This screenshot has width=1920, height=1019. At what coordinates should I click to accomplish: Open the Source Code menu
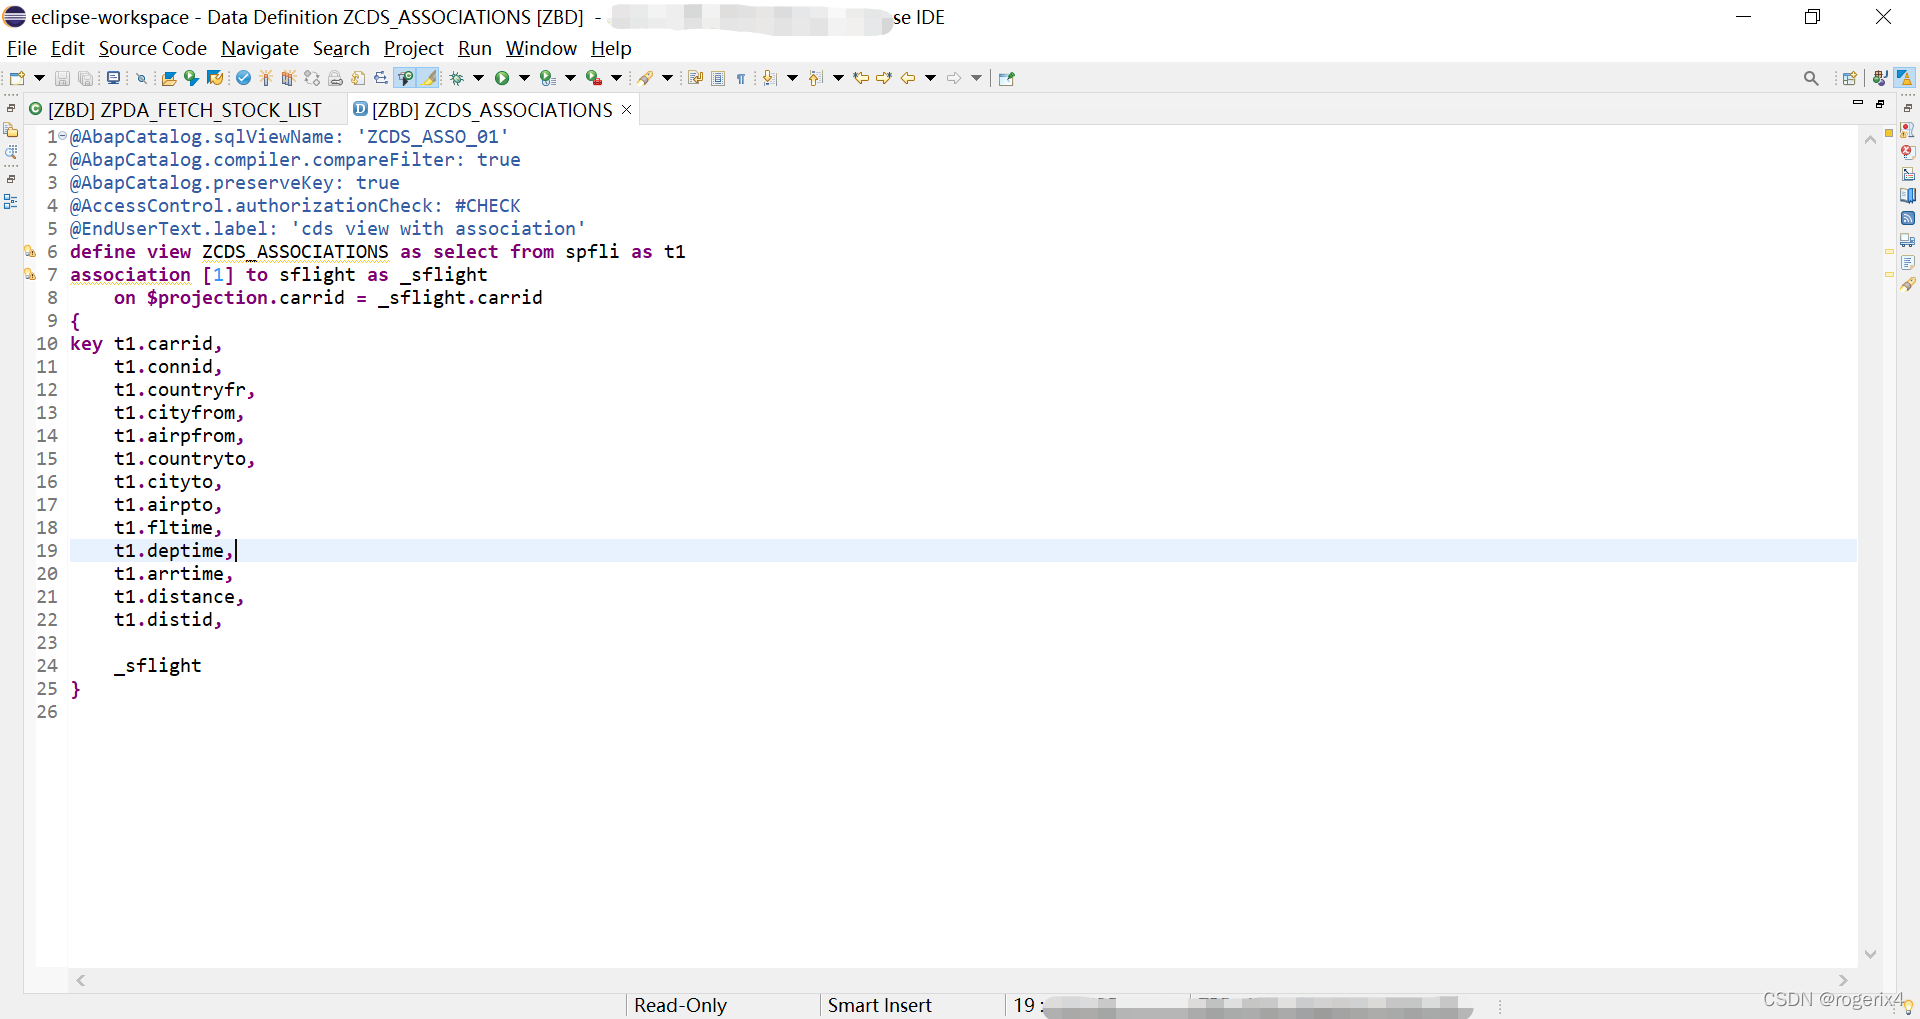(x=152, y=48)
